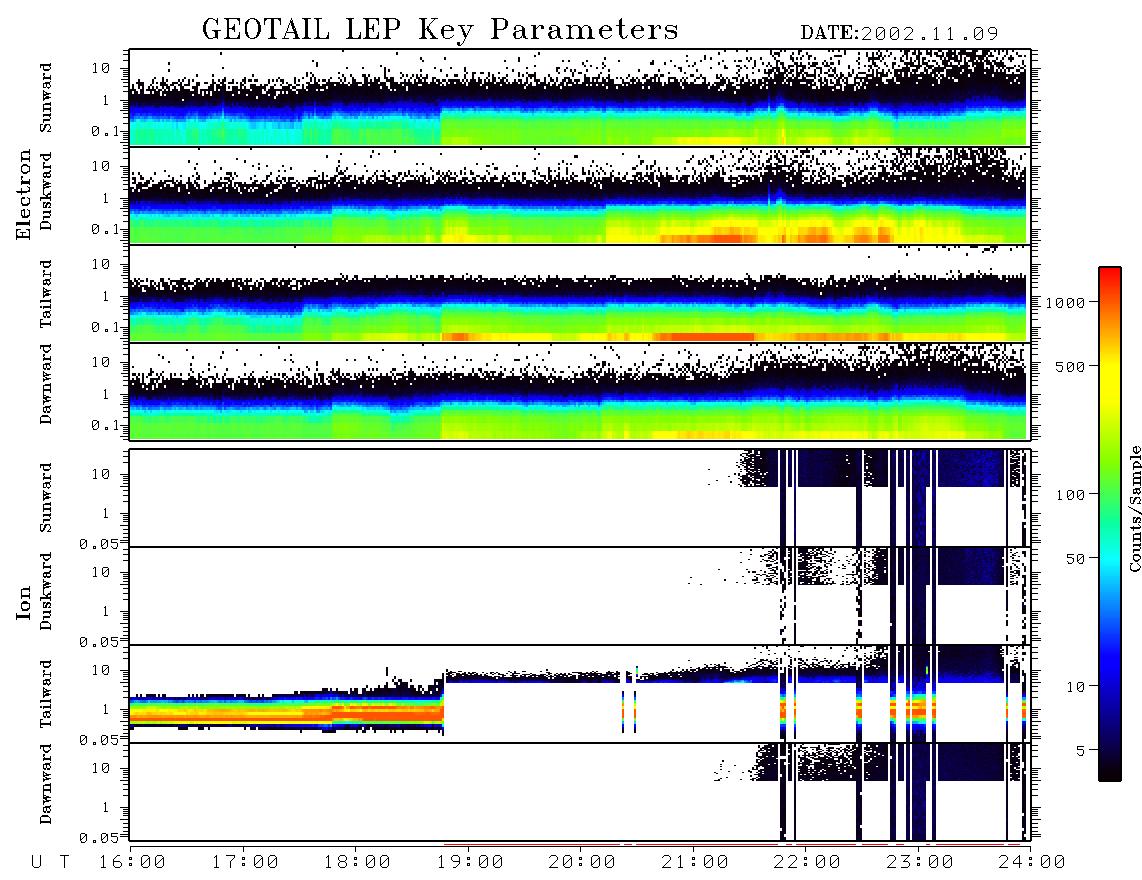Click the '50' colorbar tick value

1075,559
